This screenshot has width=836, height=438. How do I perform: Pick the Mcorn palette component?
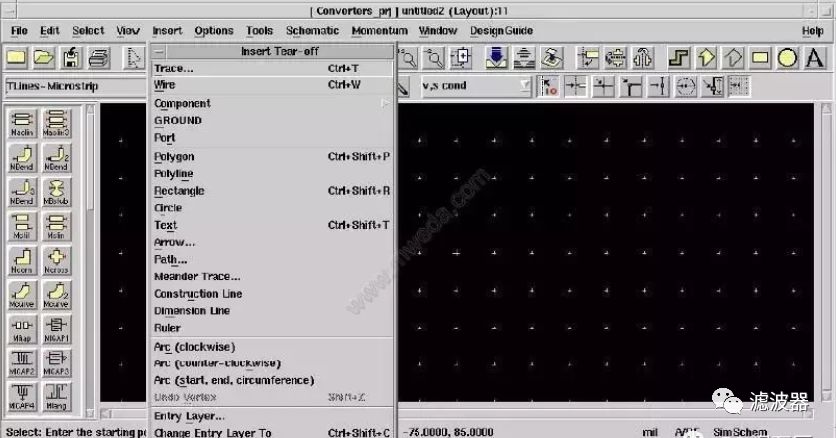click(22, 261)
